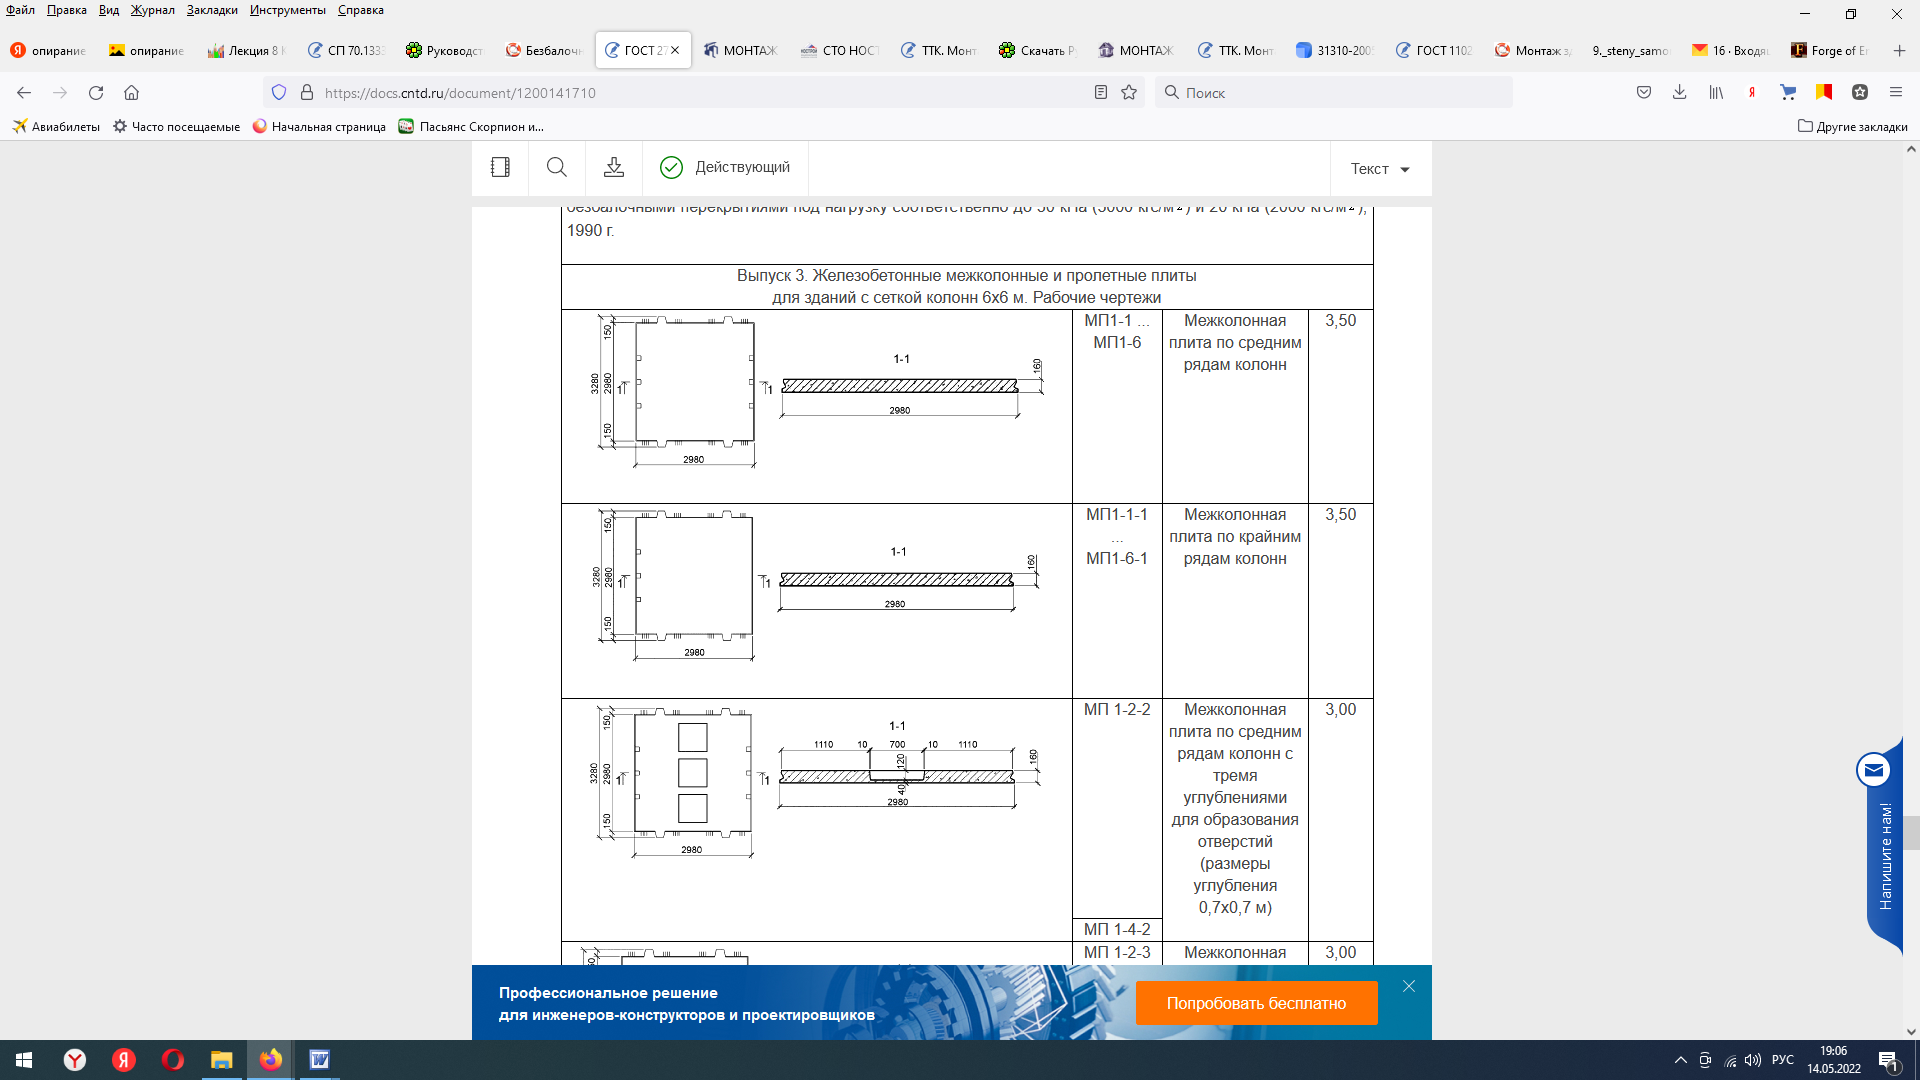The image size is (1920, 1080).
Task: Switch to Forge of Empires tab
Action: click(1830, 50)
